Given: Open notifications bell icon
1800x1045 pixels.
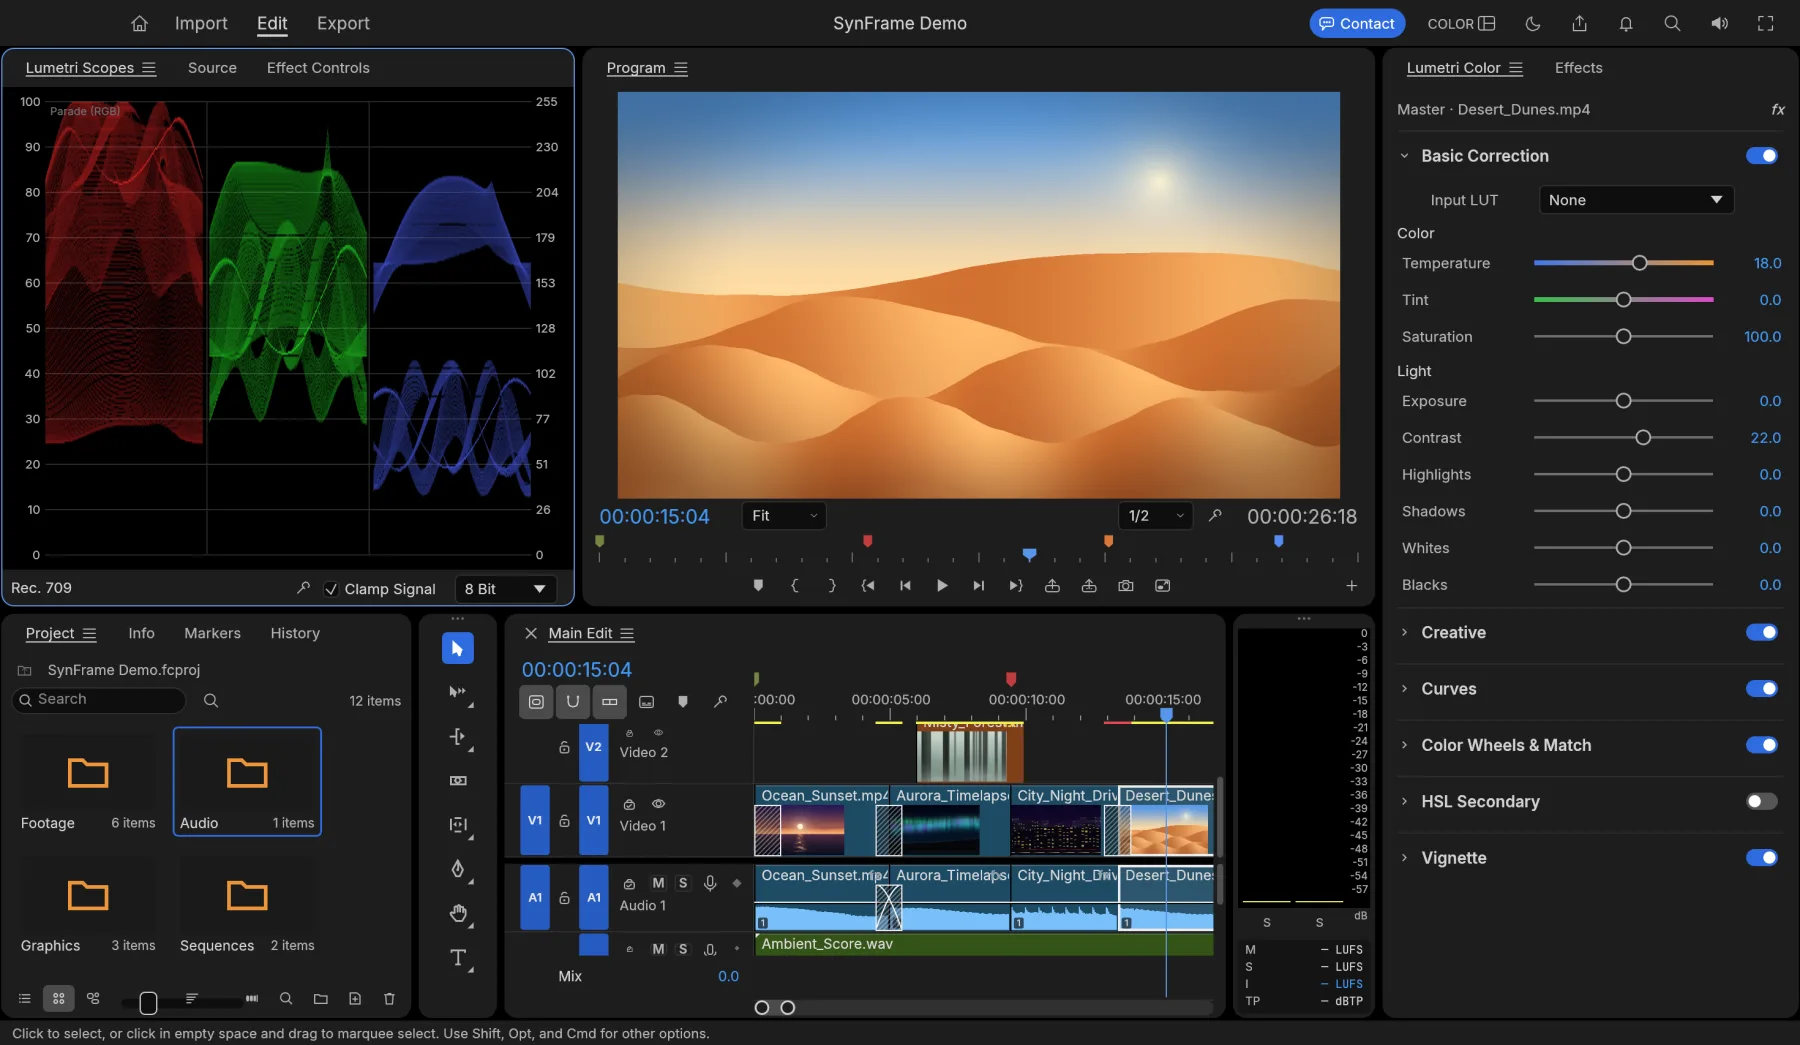Looking at the screenshot, I should [1626, 23].
